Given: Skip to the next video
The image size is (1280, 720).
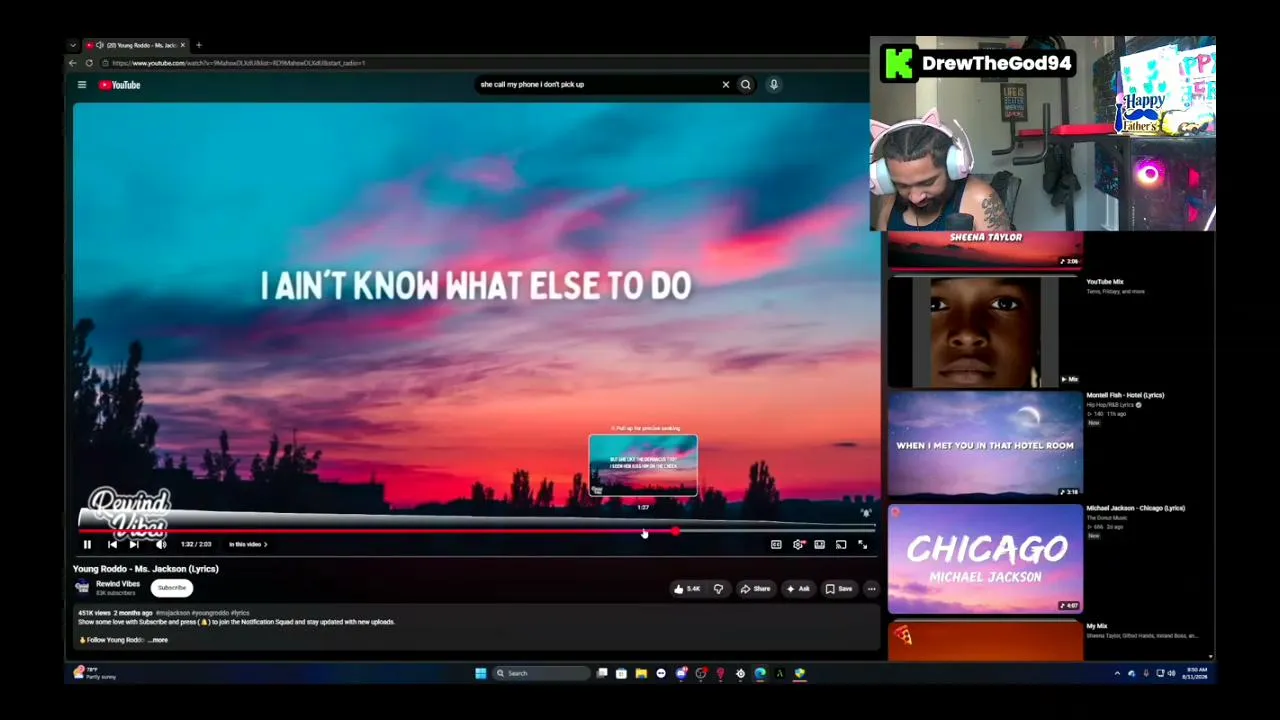Looking at the screenshot, I should tap(134, 544).
